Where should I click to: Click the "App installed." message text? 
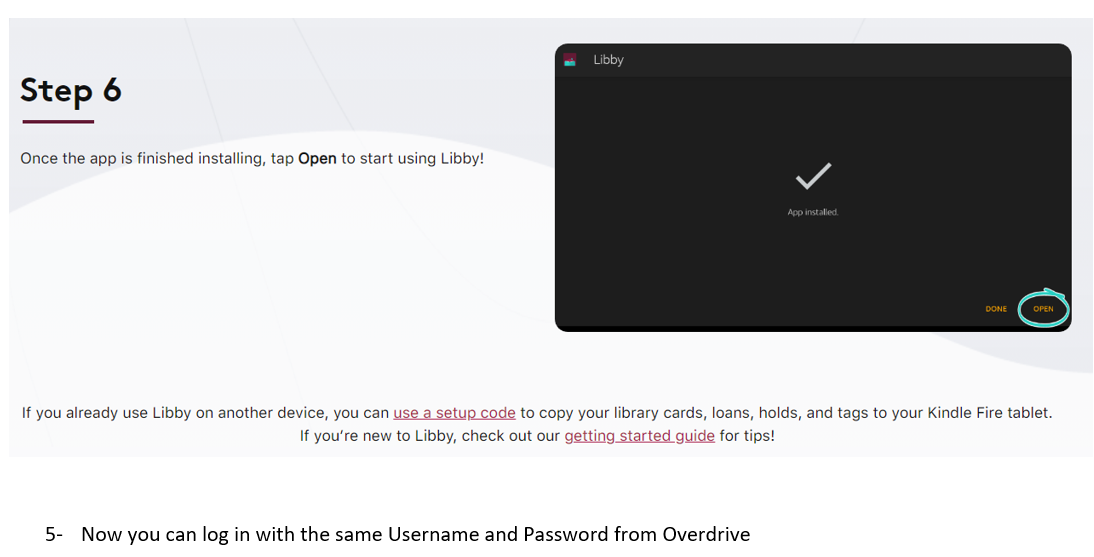(x=812, y=213)
